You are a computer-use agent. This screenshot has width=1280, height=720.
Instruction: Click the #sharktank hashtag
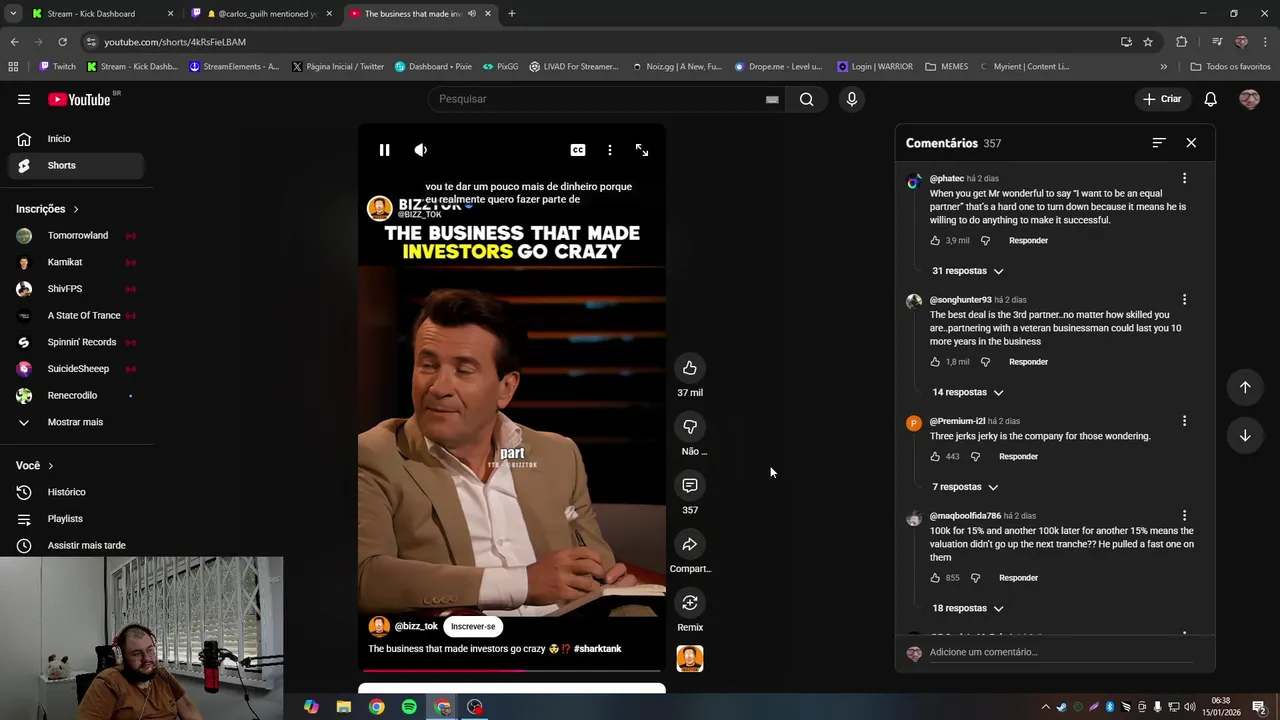click(598, 649)
